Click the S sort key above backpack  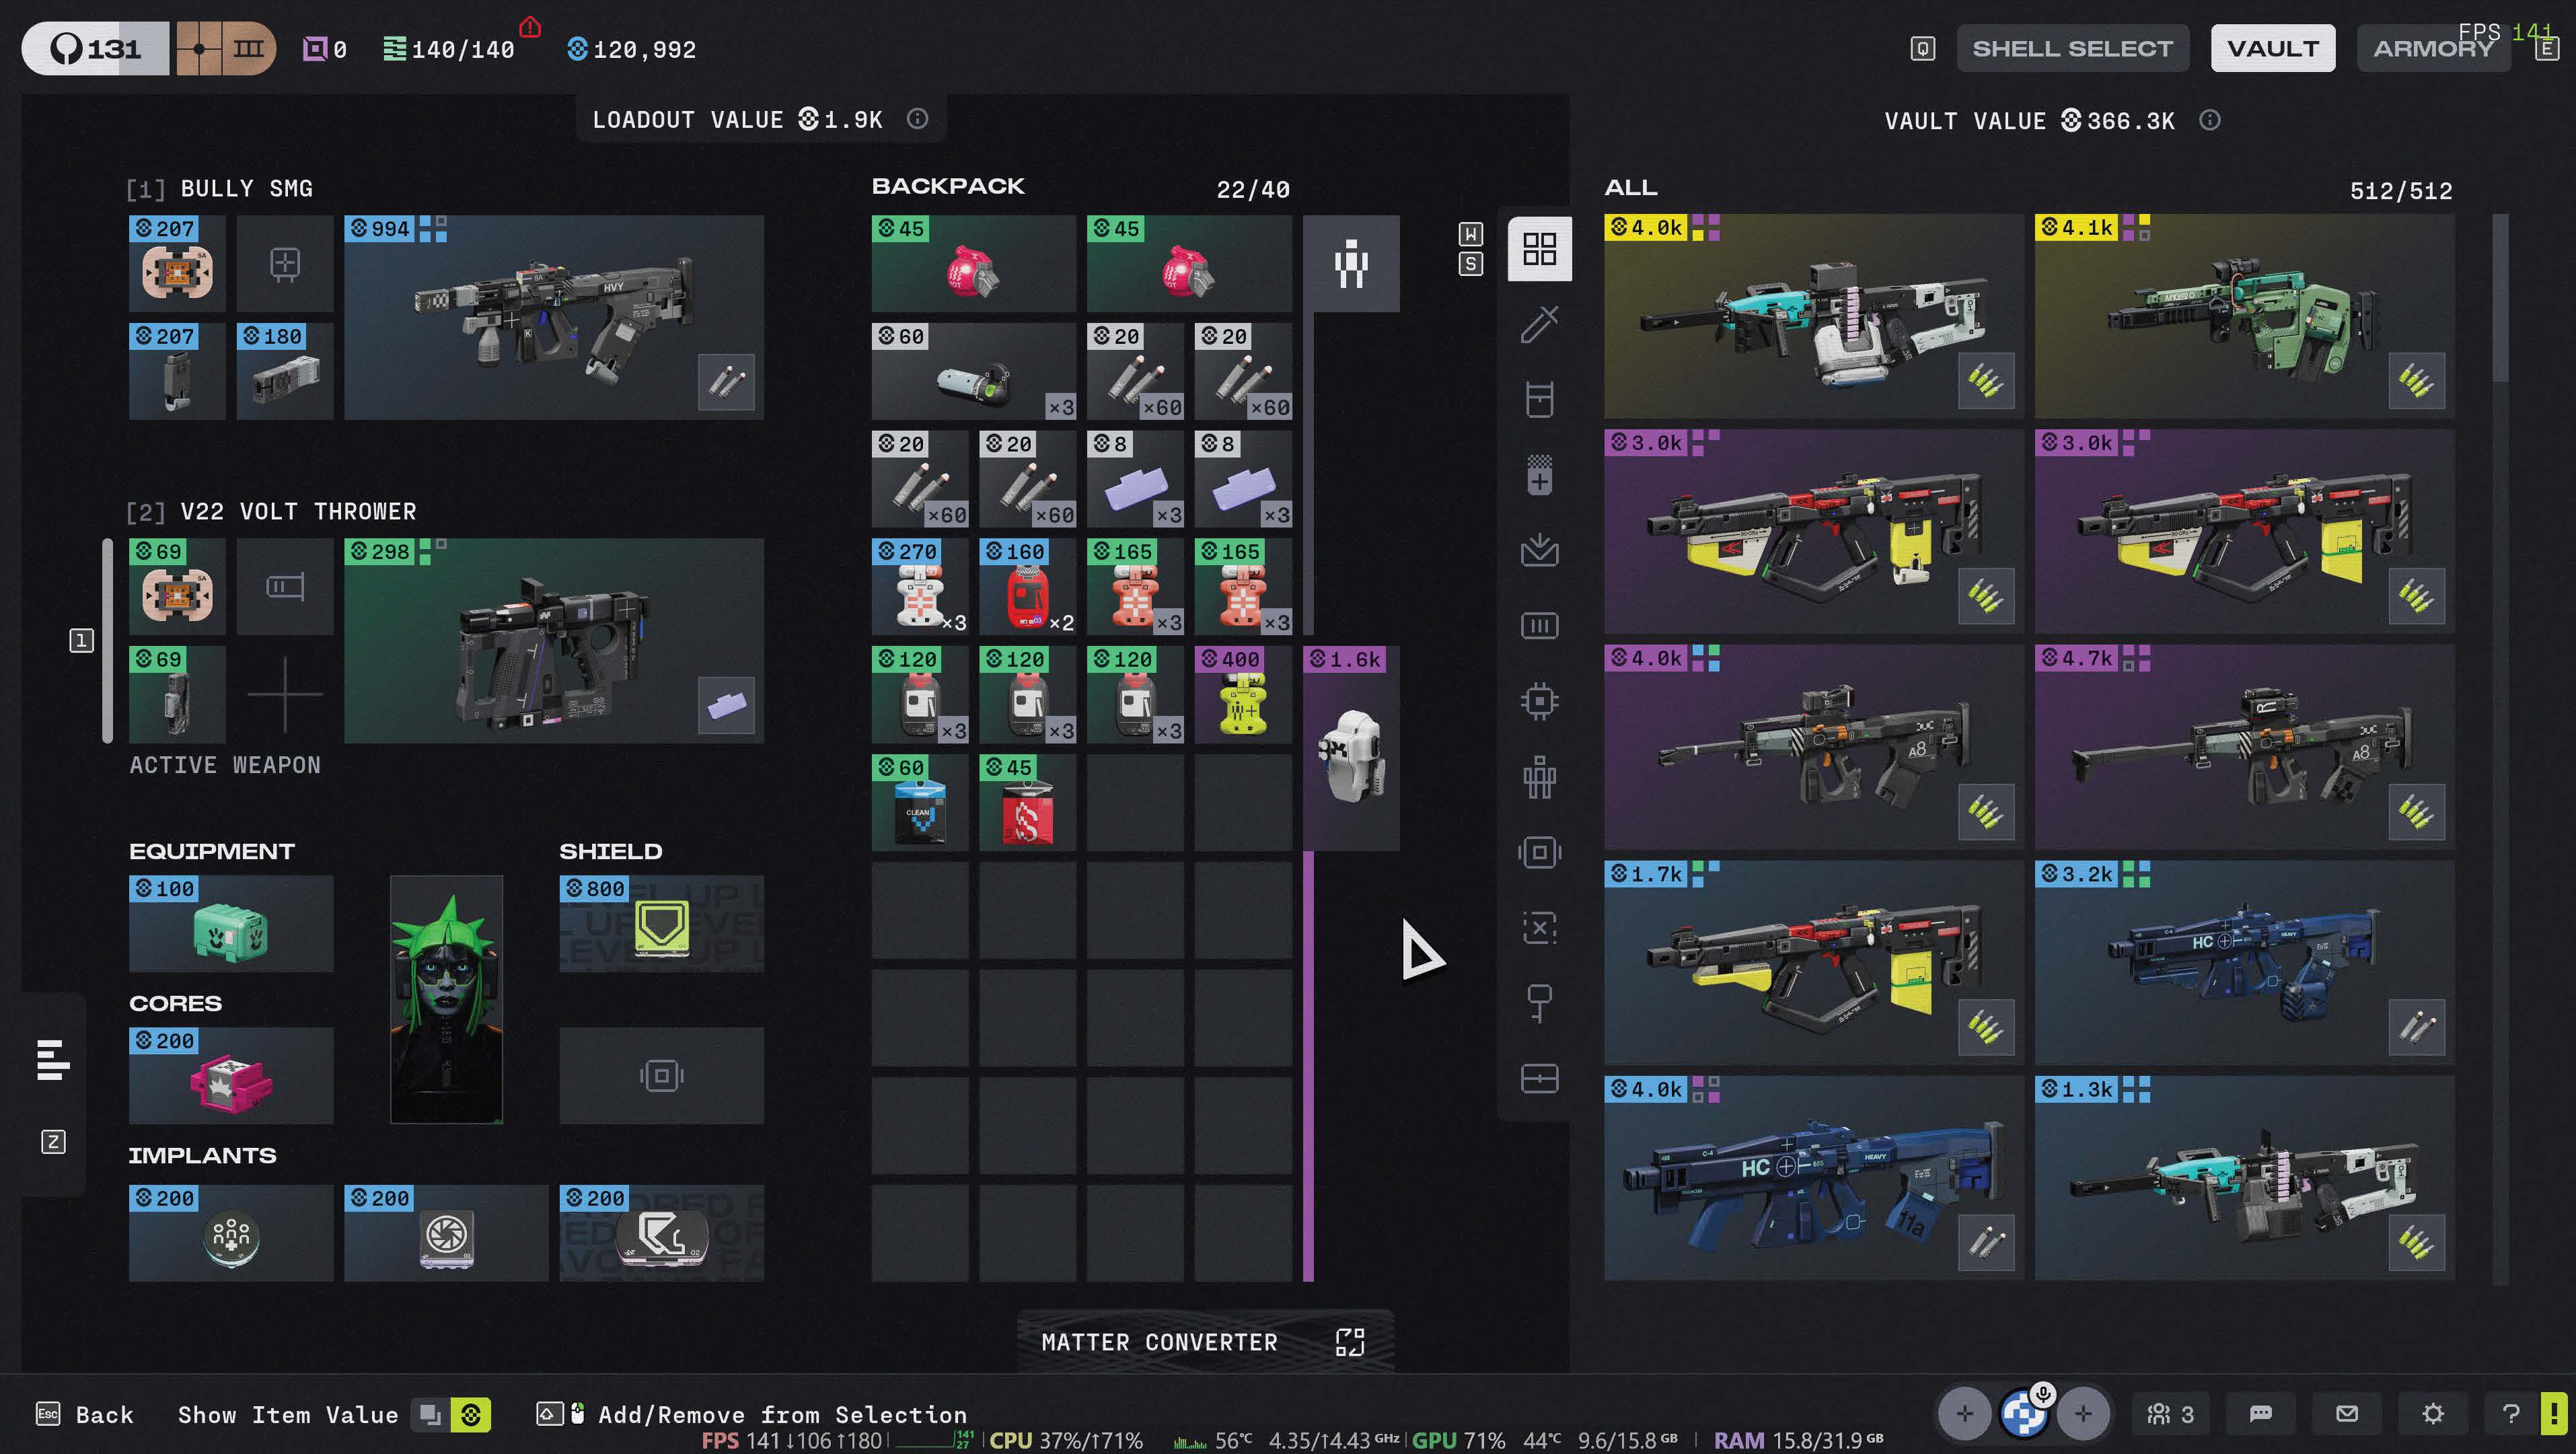click(x=1470, y=264)
